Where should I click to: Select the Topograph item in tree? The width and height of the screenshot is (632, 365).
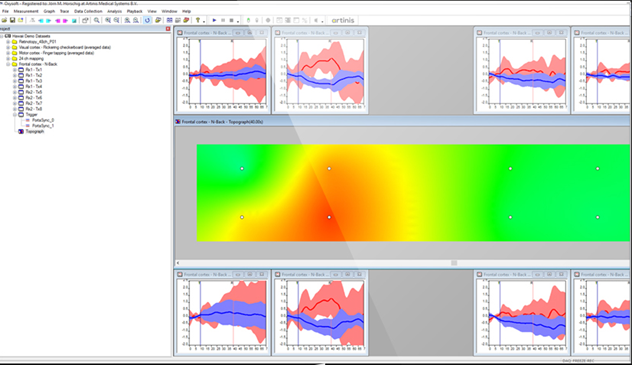pyautogui.click(x=35, y=131)
